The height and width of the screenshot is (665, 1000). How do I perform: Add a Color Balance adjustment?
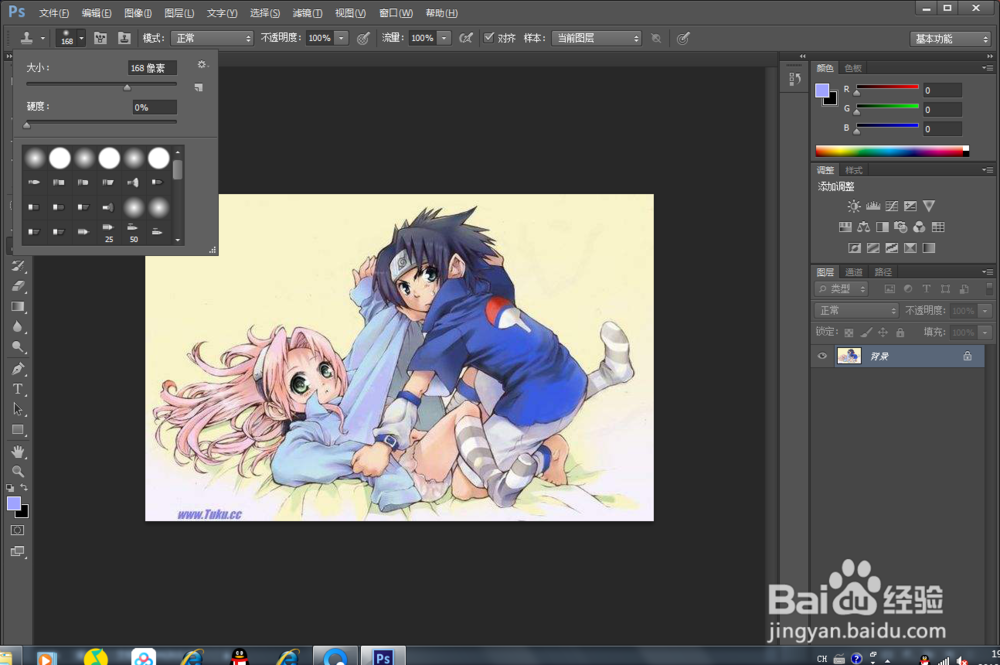tap(864, 227)
